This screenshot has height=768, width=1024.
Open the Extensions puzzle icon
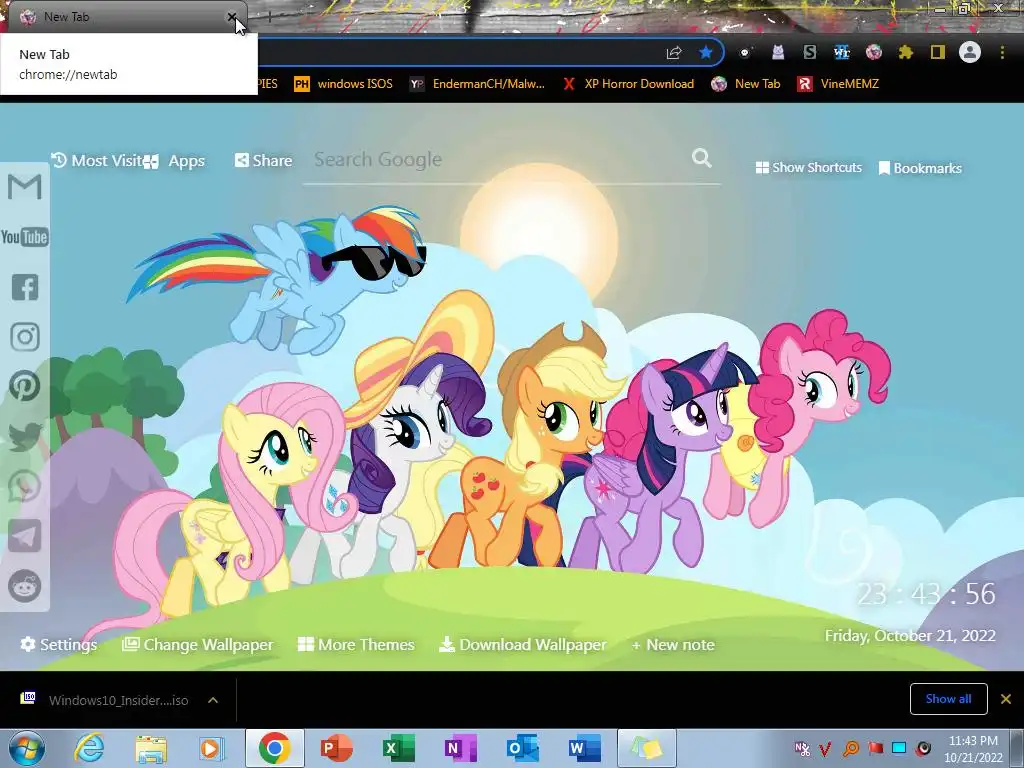pyautogui.click(x=905, y=52)
